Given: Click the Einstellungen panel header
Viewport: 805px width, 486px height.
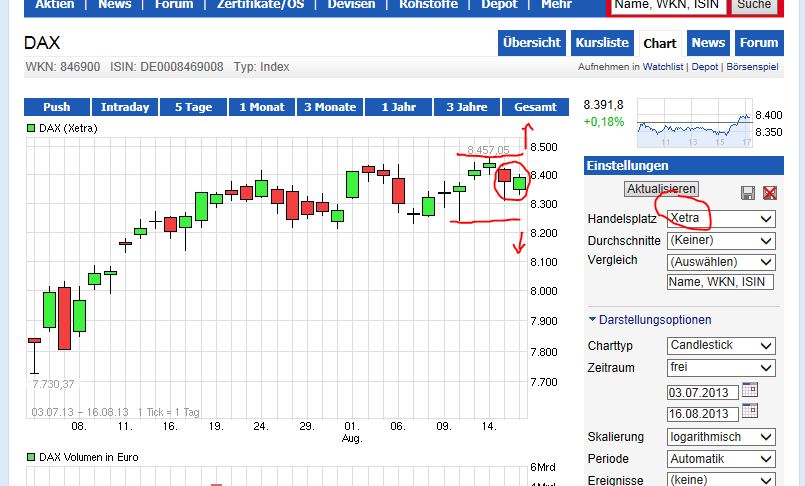Looking at the screenshot, I should click(683, 166).
